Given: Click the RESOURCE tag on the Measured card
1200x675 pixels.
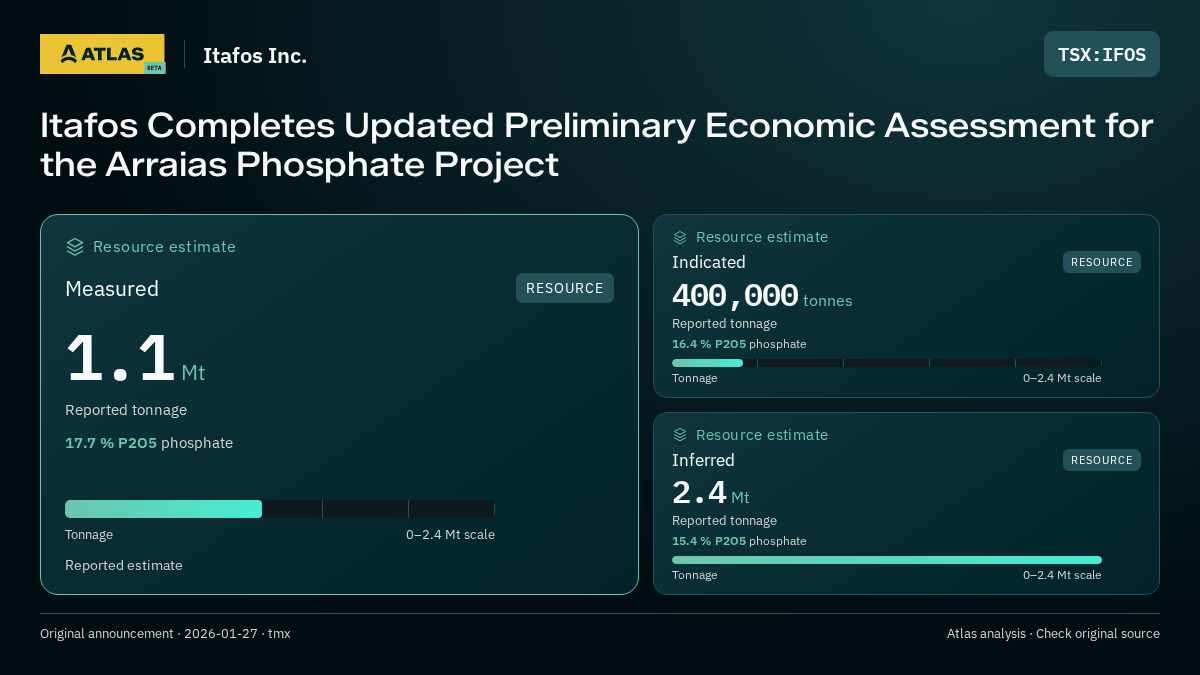Looking at the screenshot, I should click(x=565, y=288).
